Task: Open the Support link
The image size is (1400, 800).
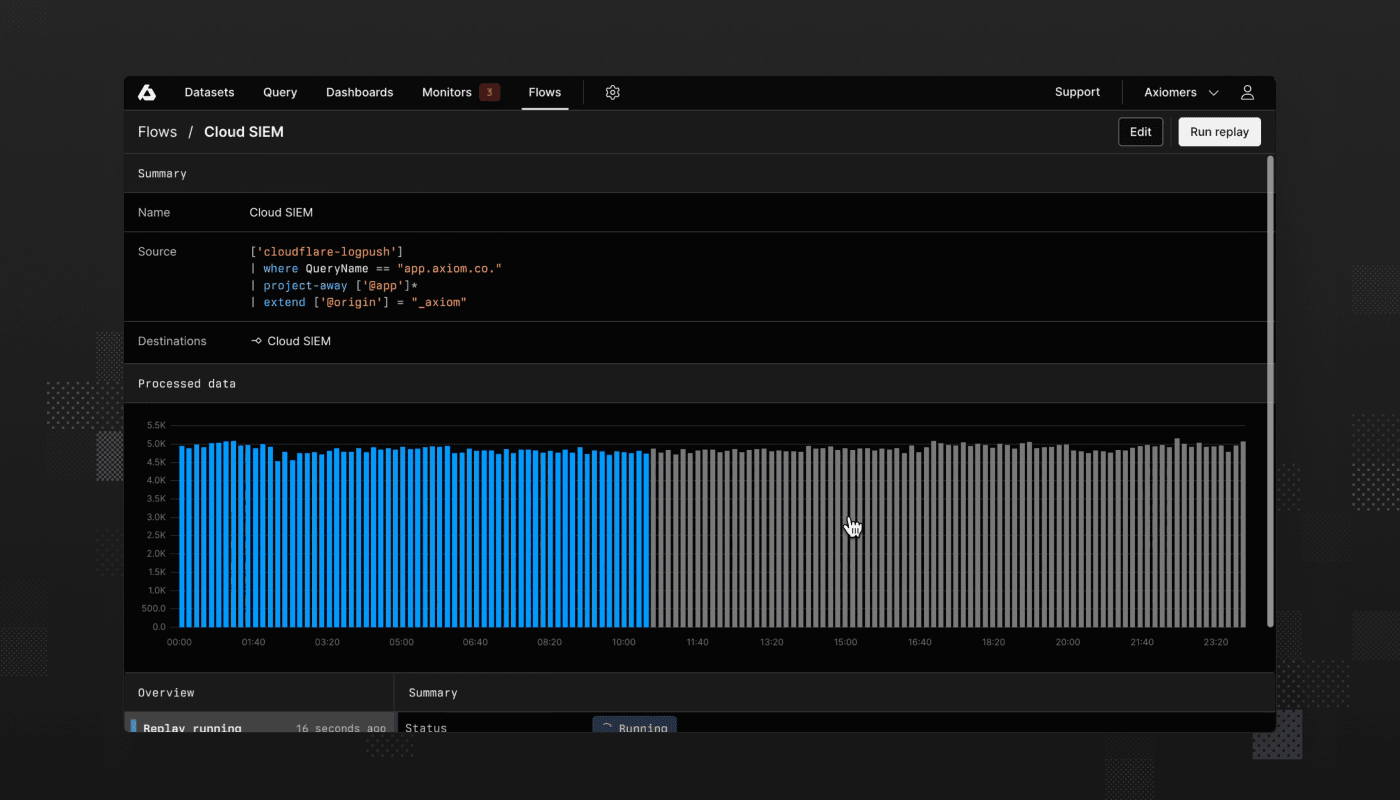Action: point(1077,92)
